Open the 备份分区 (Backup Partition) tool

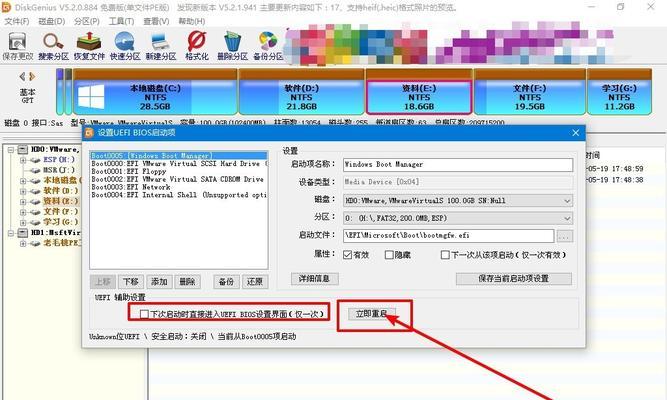click(268, 46)
